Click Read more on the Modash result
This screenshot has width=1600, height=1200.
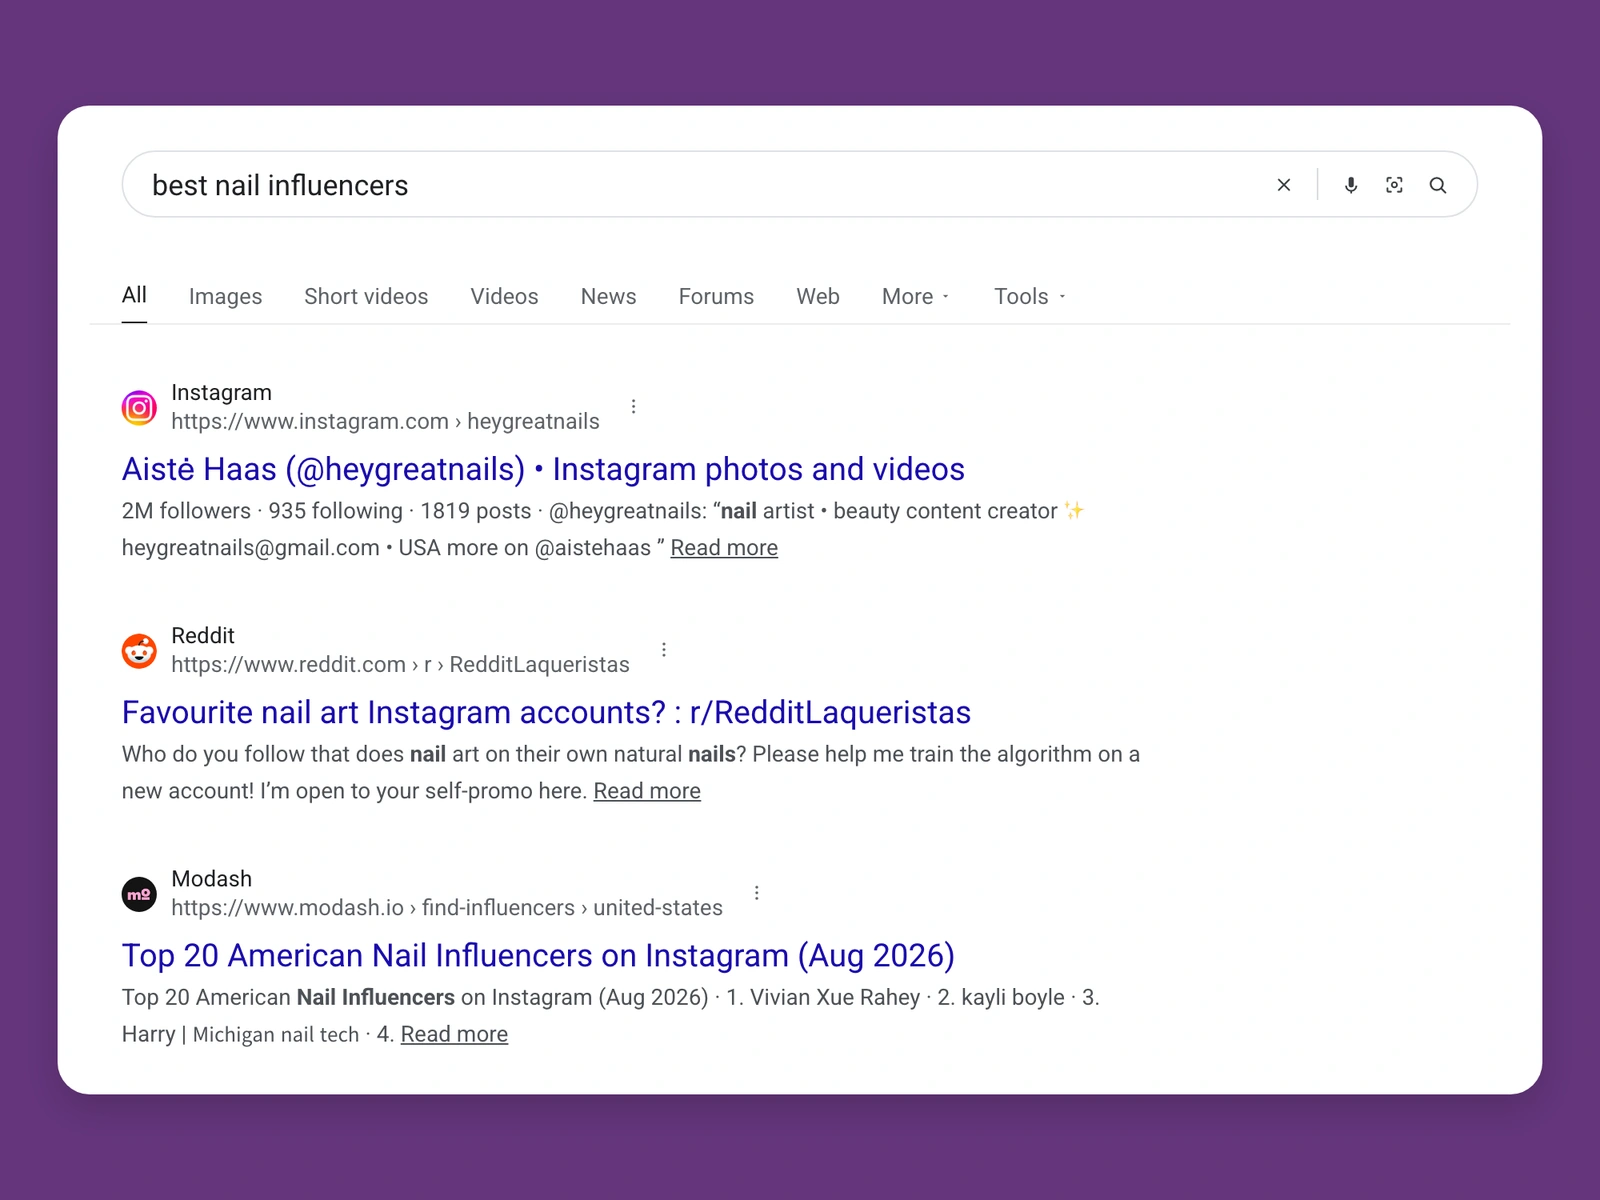pos(454,1034)
